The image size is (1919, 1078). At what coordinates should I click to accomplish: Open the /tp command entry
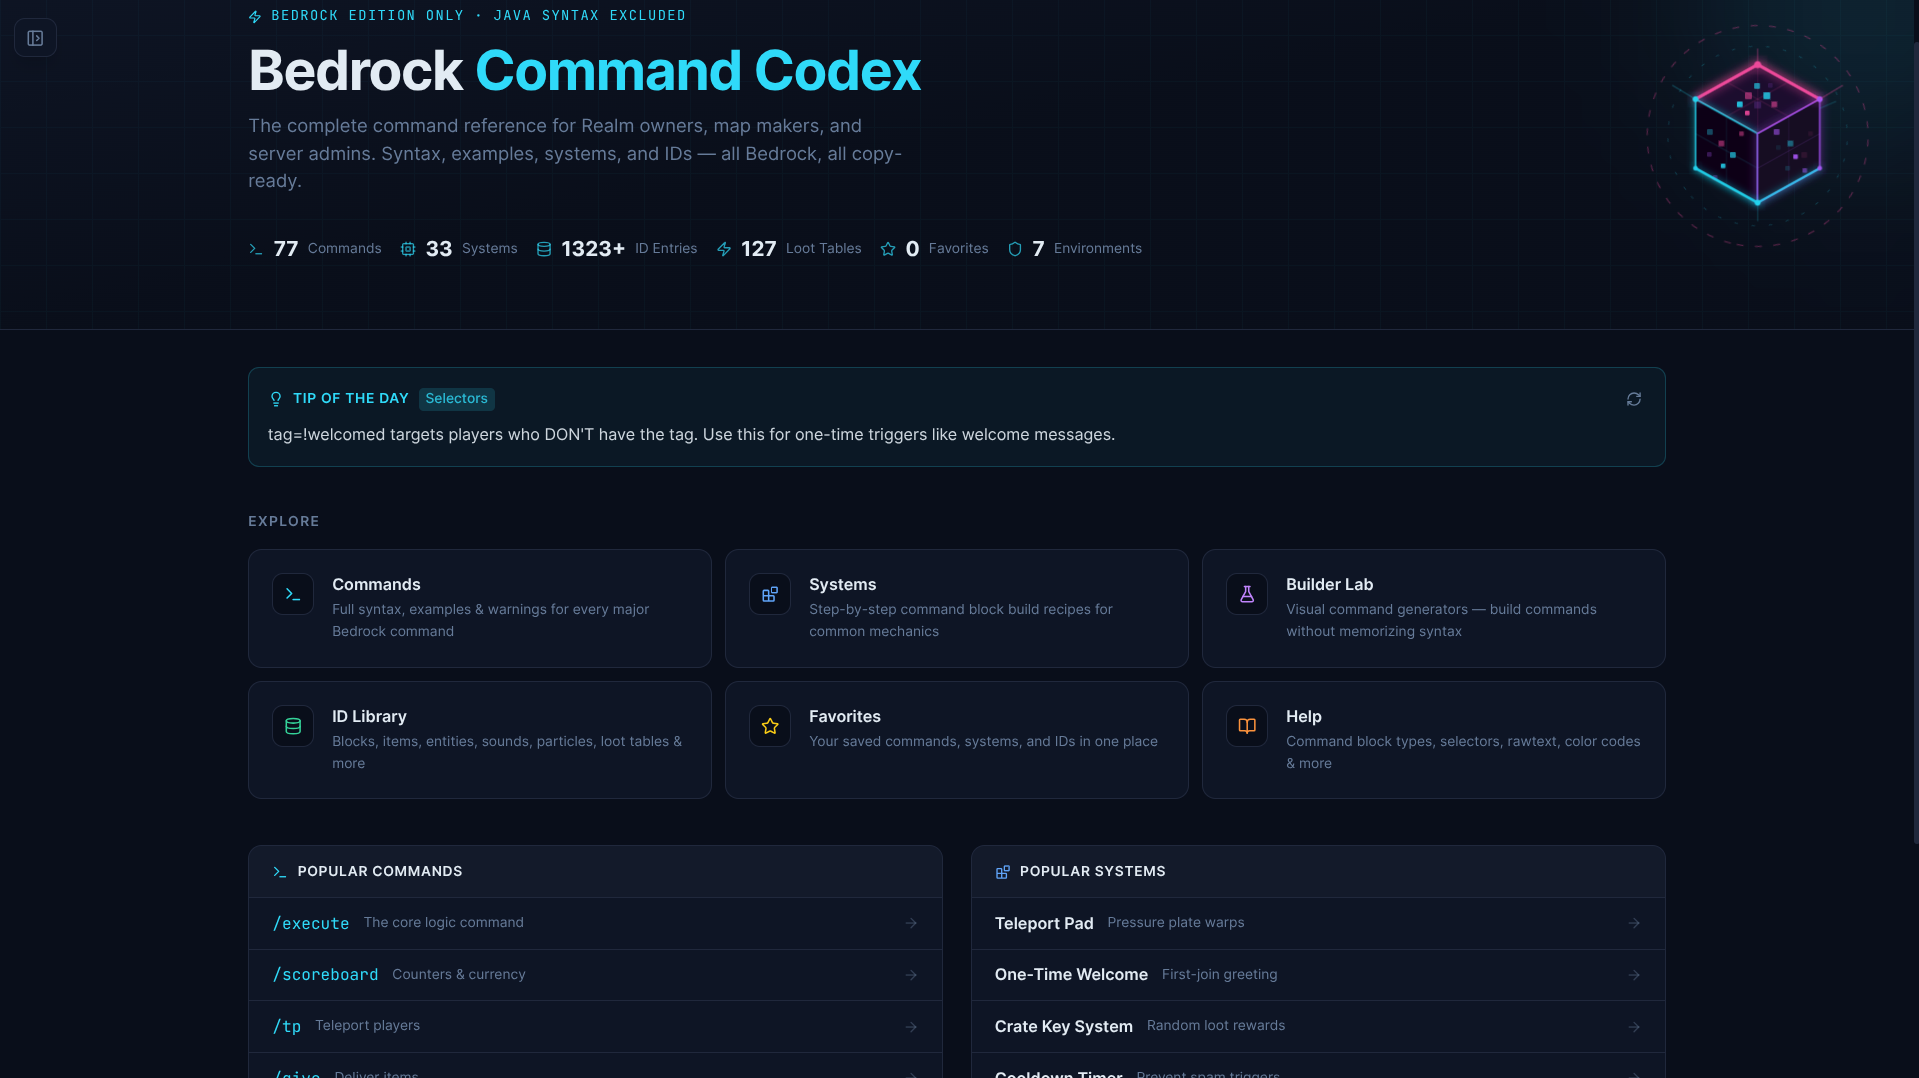tap(595, 1027)
